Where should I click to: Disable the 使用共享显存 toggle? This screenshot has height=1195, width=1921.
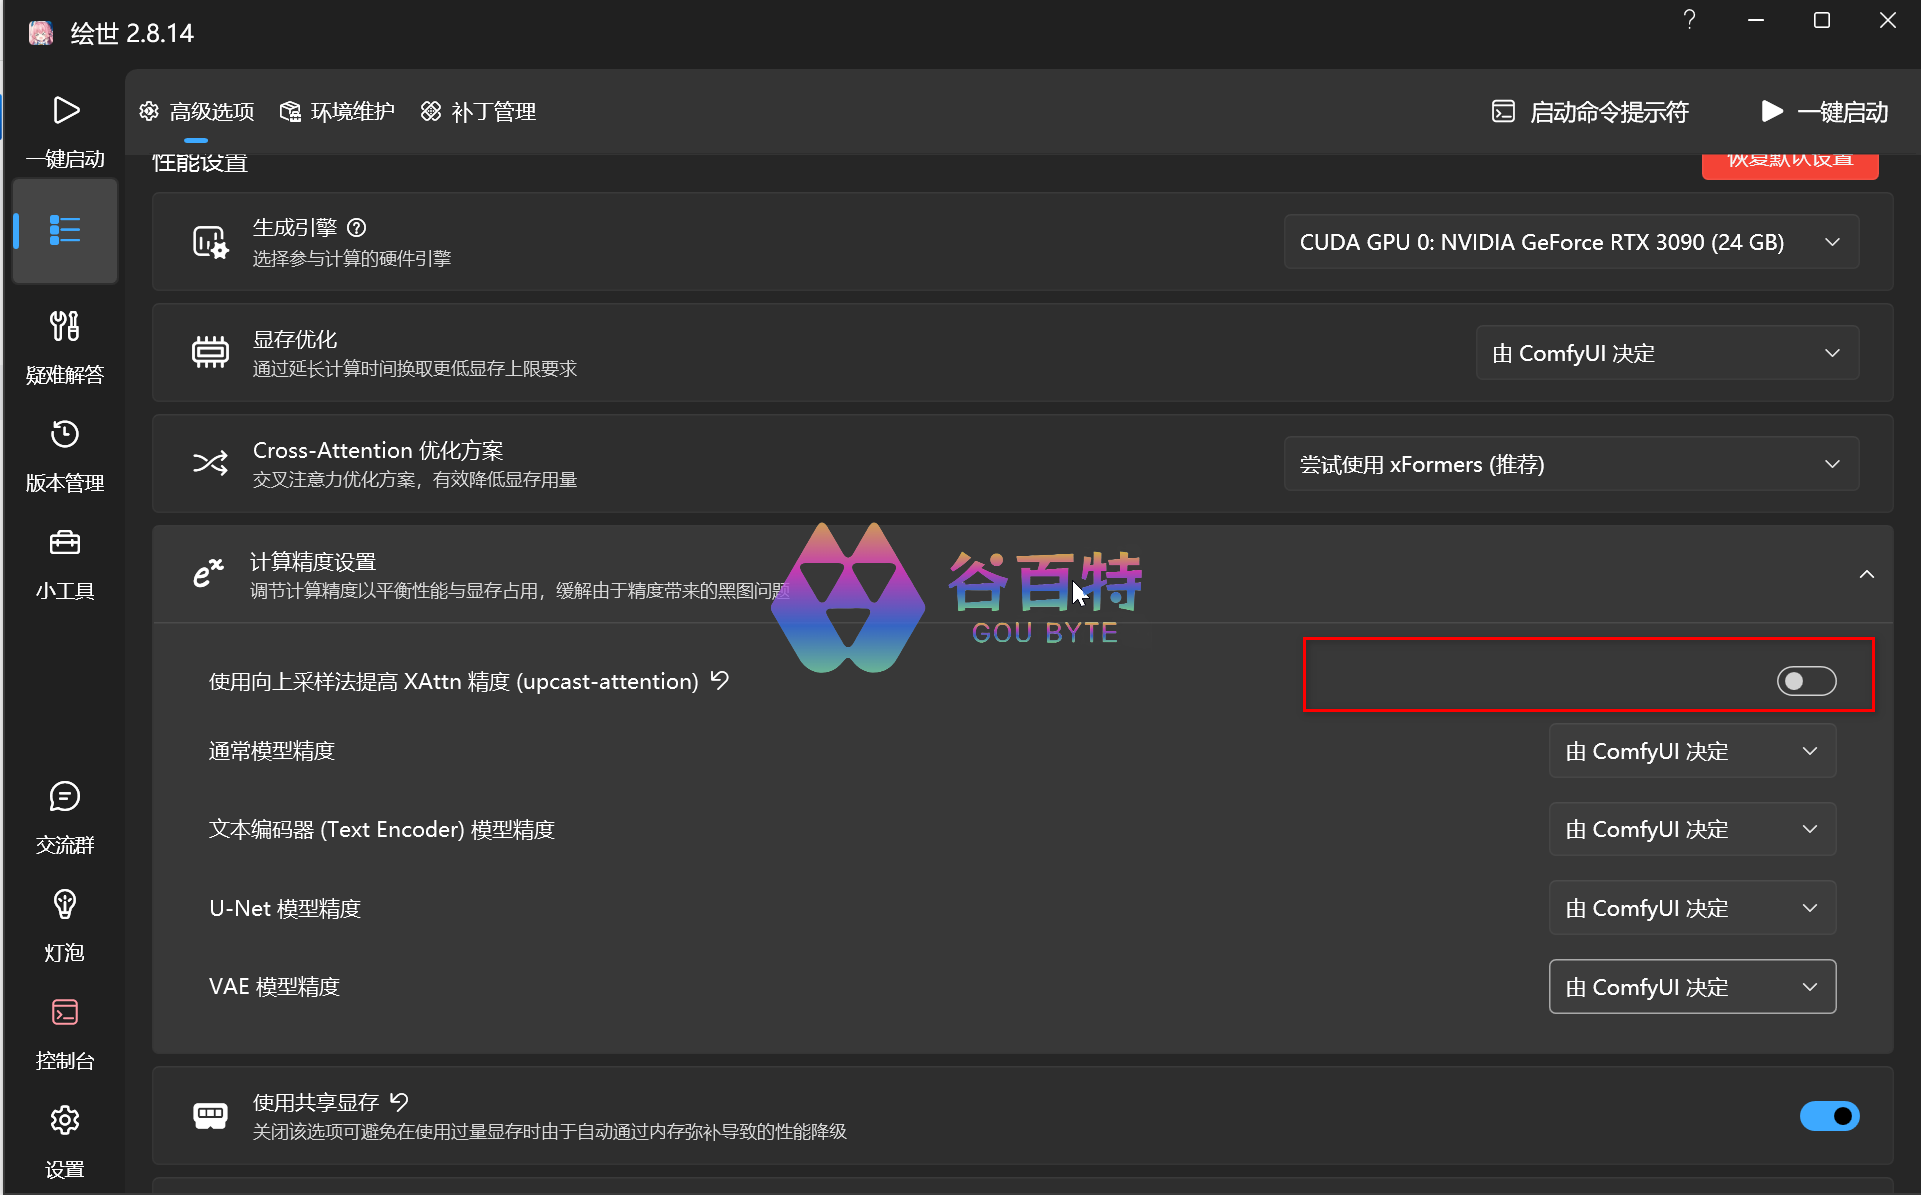1829,1116
